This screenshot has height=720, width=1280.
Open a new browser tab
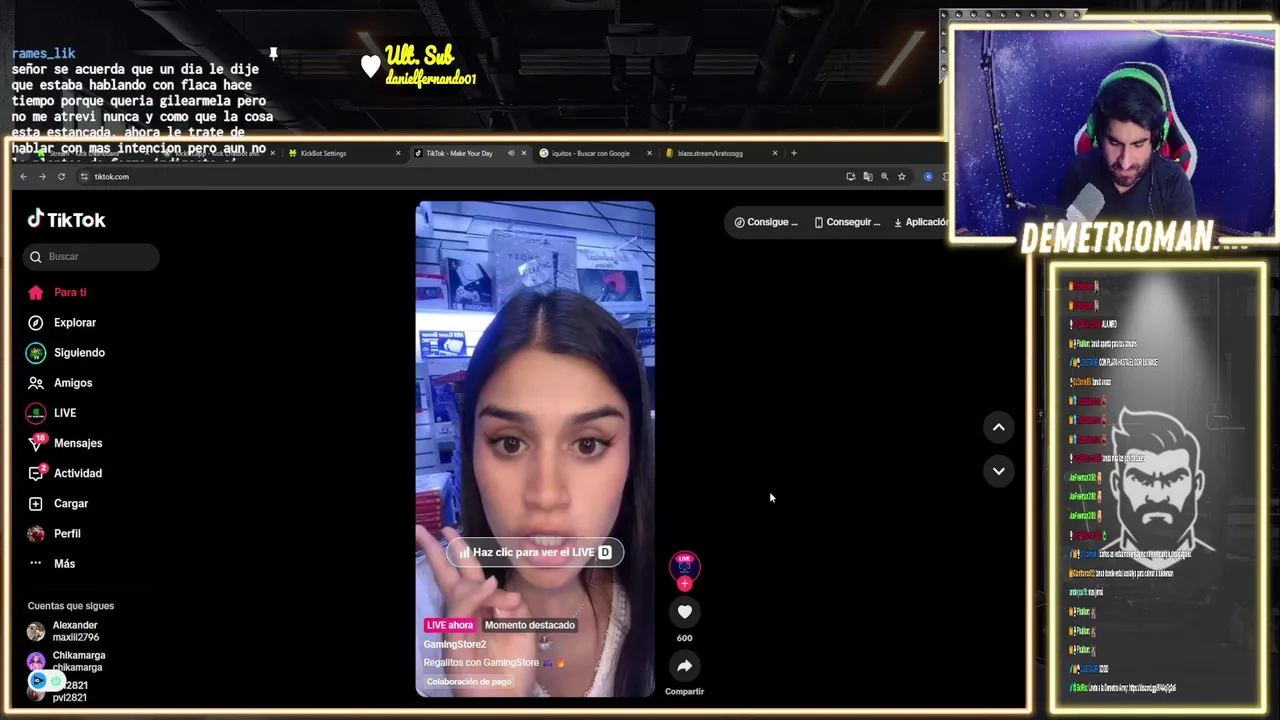click(x=794, y=153)
